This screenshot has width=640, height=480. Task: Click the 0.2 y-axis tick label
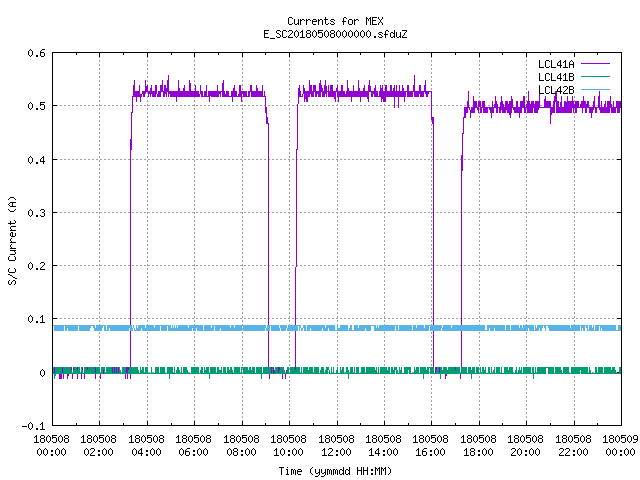(x=36, y=266)
